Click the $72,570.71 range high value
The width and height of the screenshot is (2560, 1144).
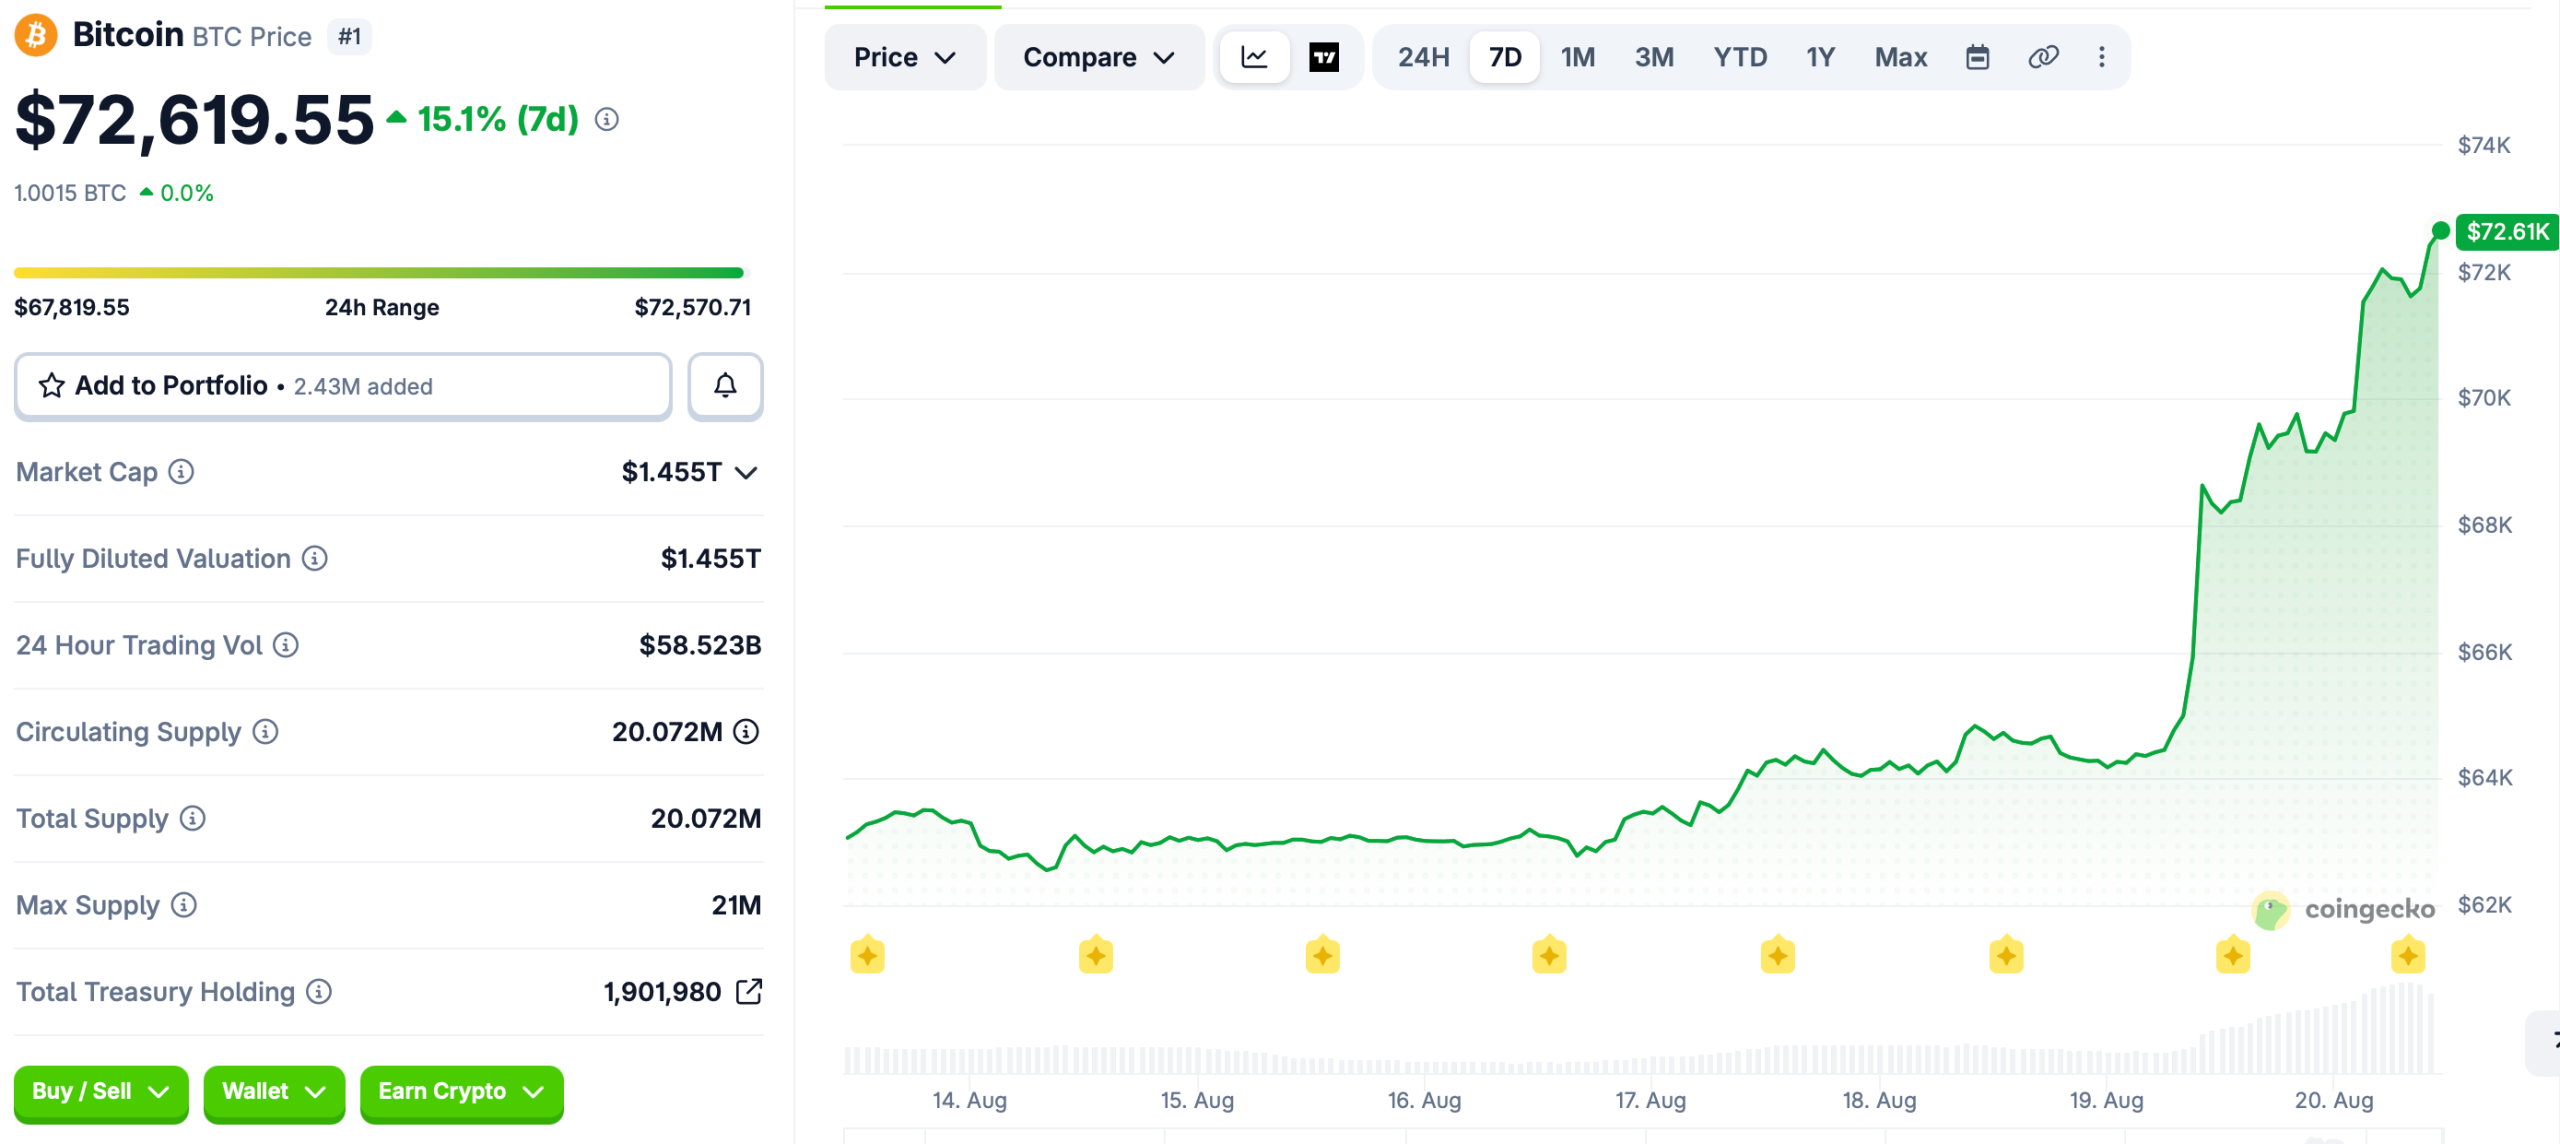[693, 308]
